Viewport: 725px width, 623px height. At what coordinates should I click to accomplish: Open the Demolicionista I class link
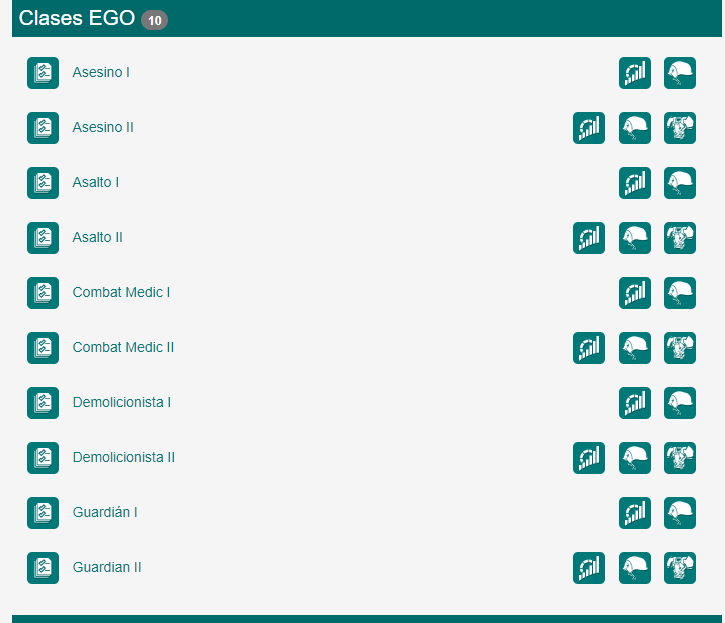pyautogui.click(x=121, y=403)
